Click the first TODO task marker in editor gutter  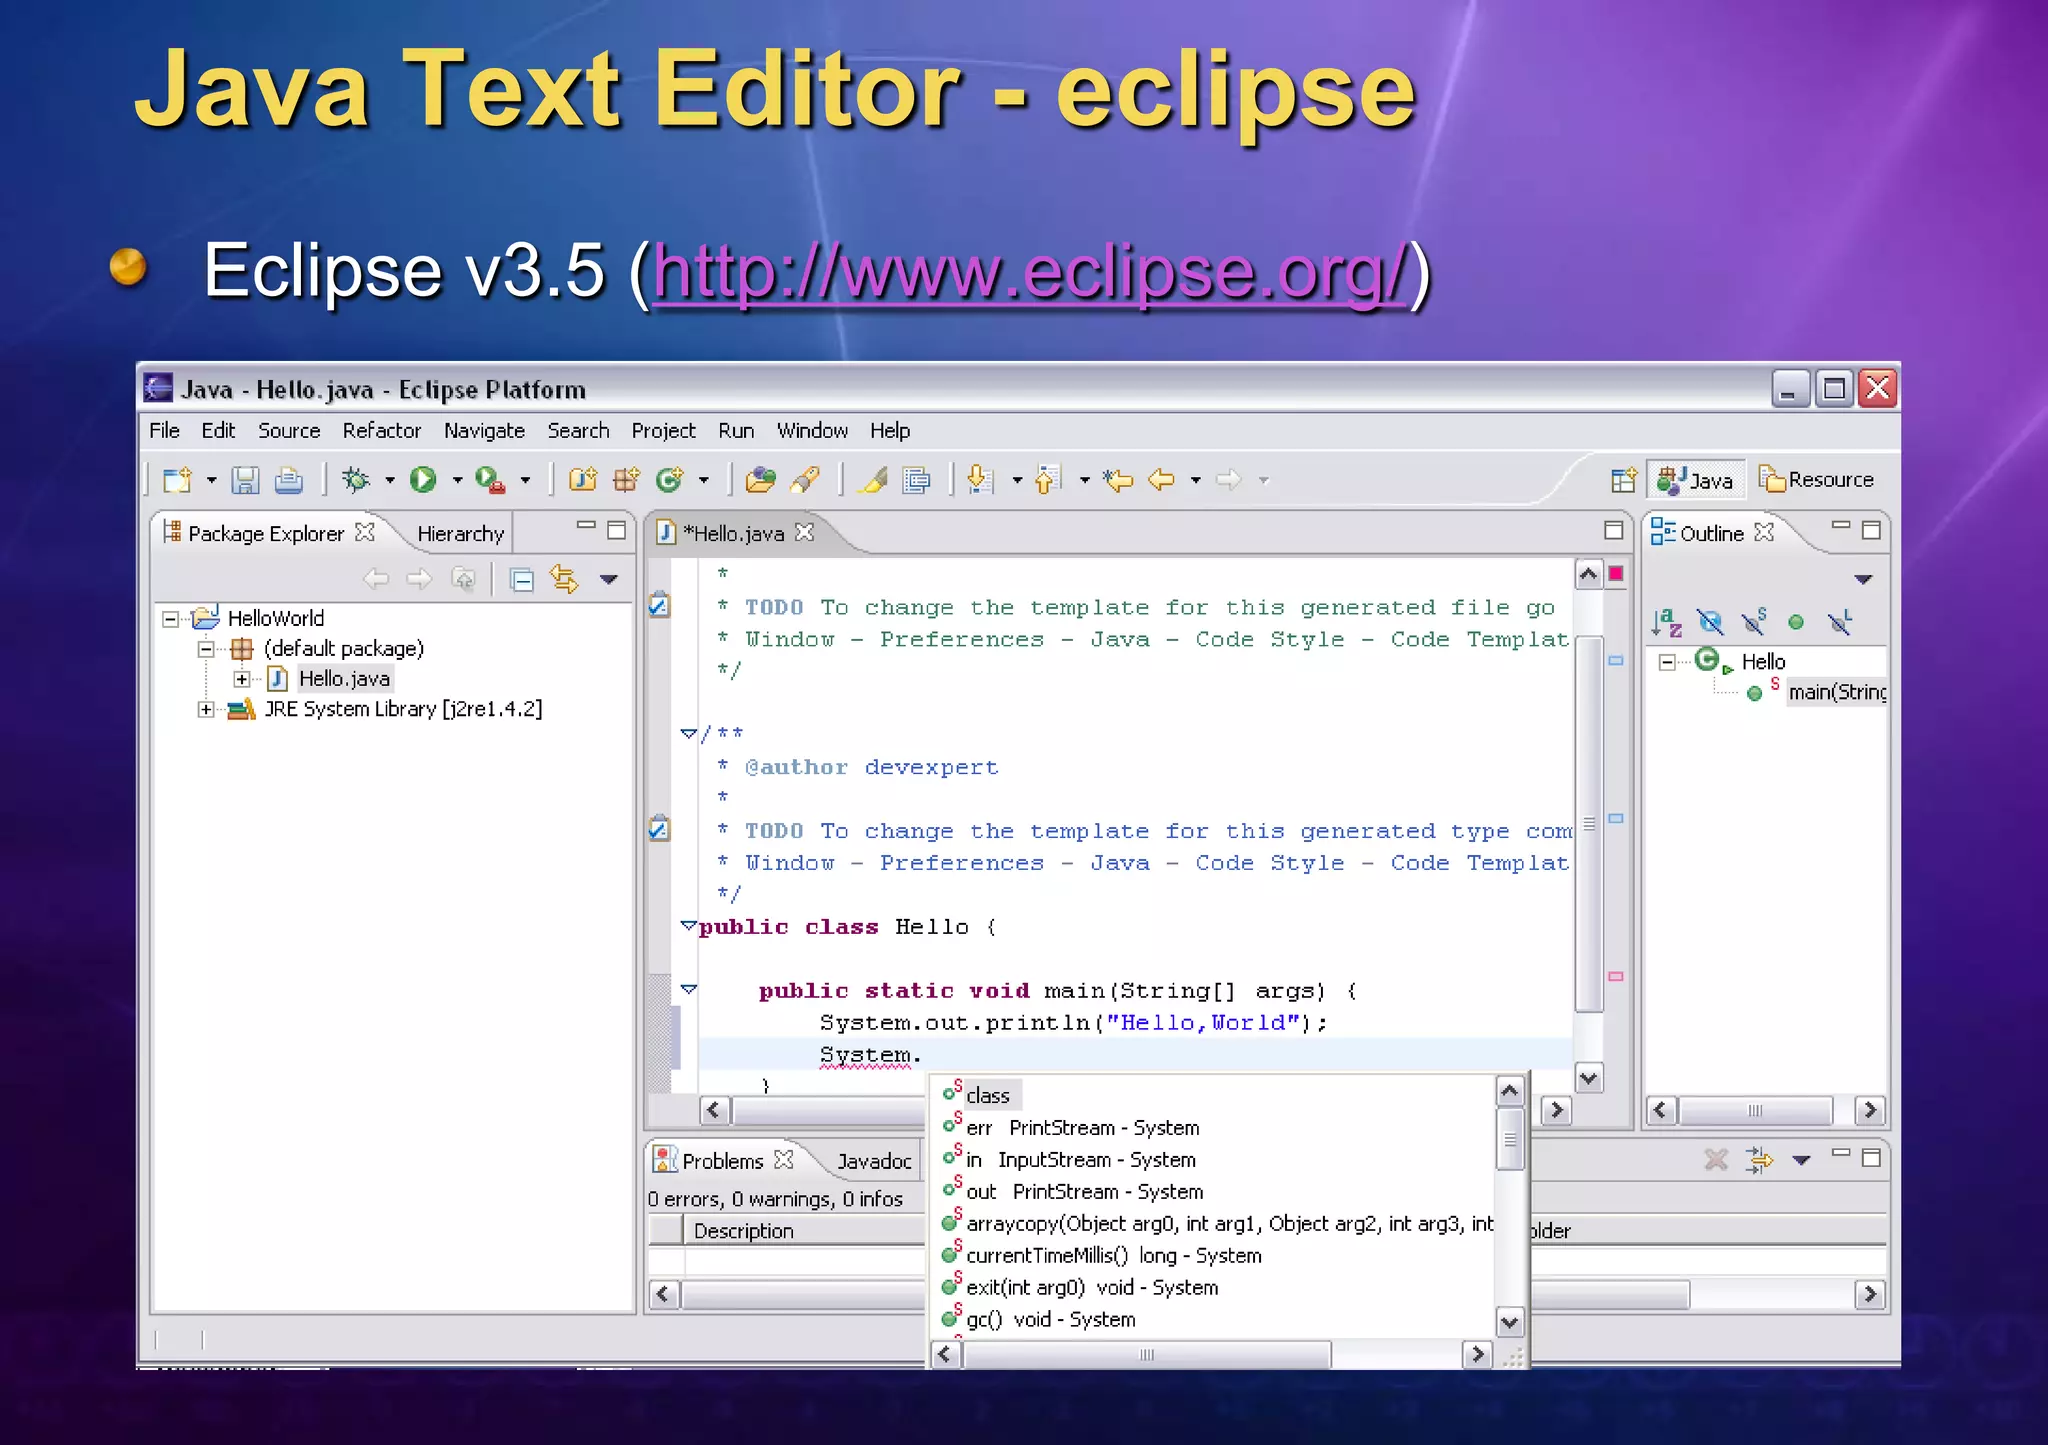(659, 606)
